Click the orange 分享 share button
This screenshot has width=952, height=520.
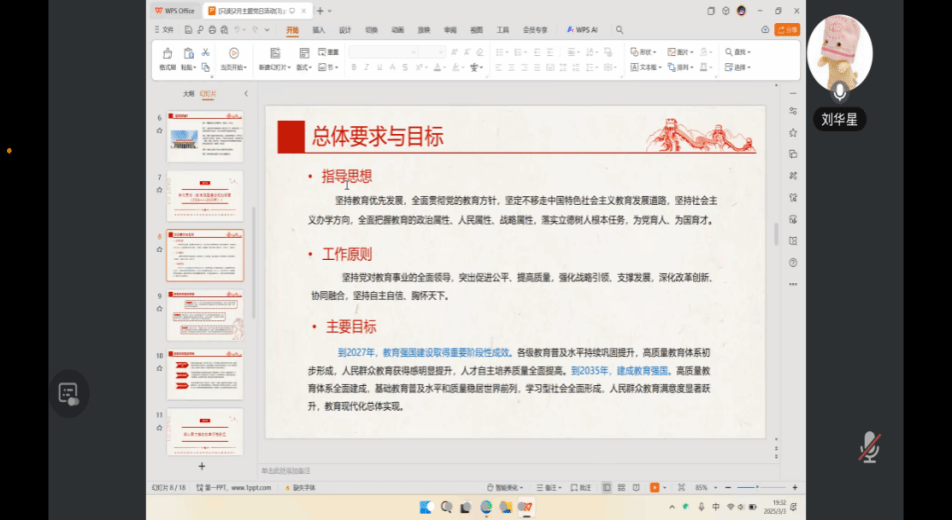point(789,30)
